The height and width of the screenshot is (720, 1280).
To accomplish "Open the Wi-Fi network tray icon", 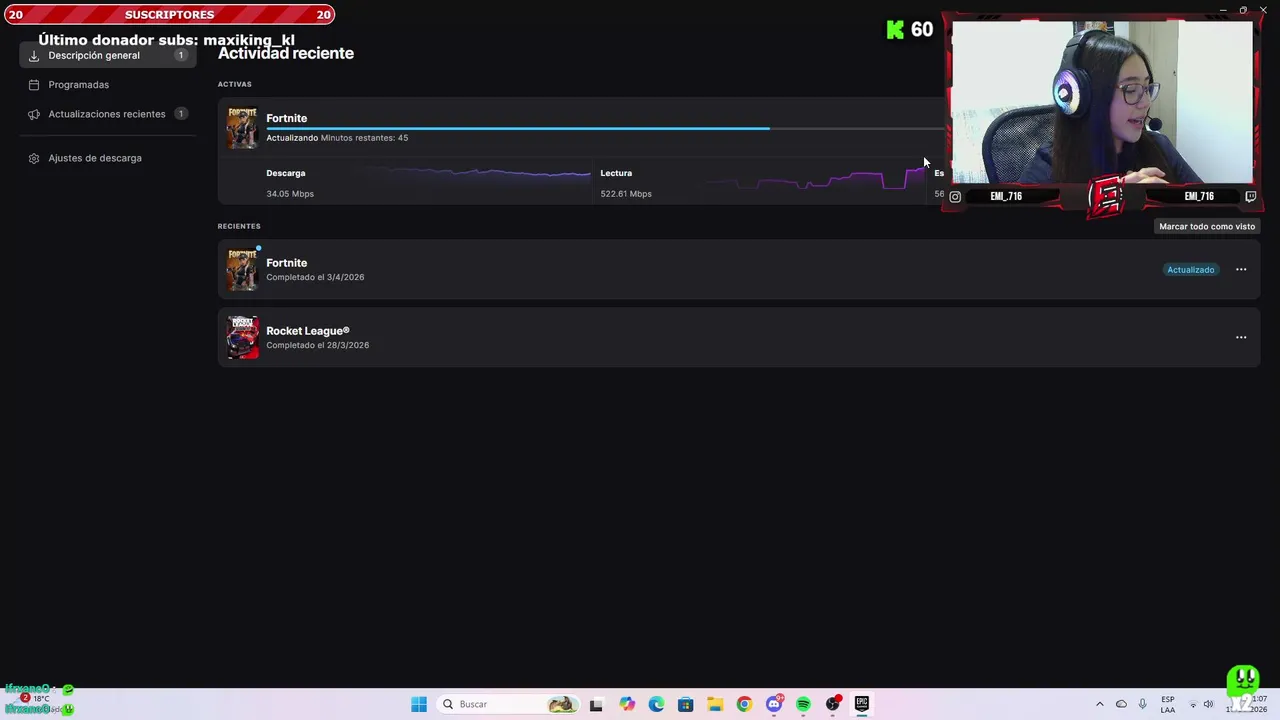I will pyautogui.click(x=1192, y=704).
